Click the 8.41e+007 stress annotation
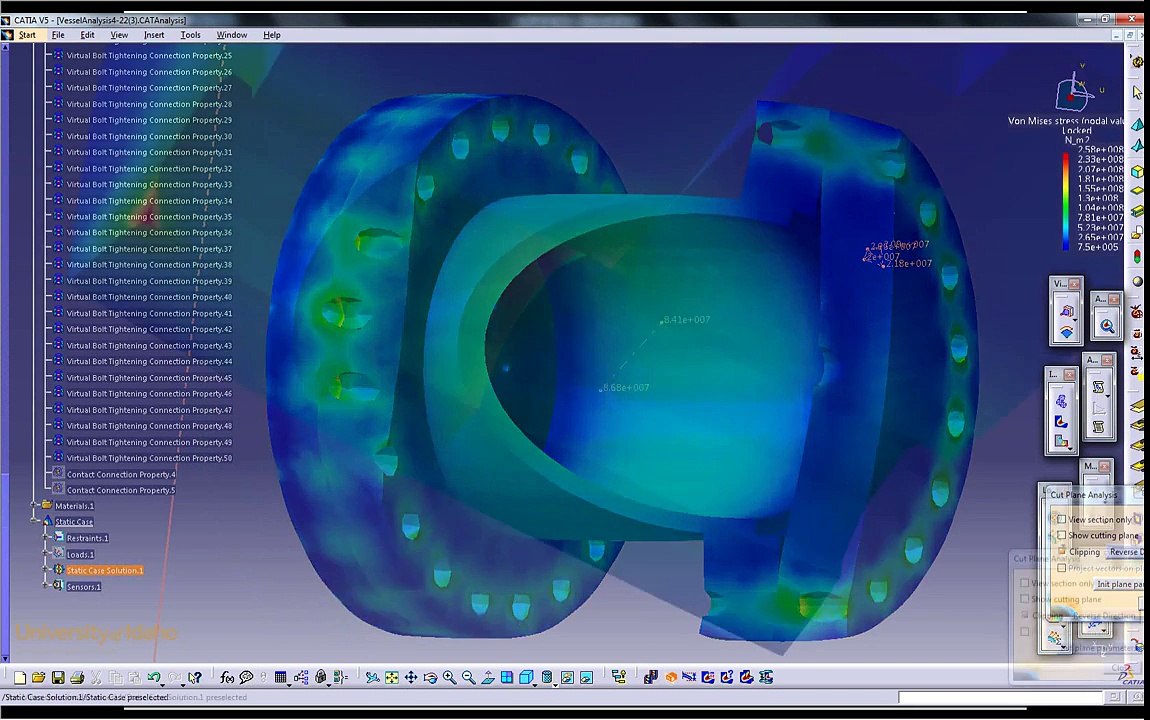The width and height of the screenshot is (1150, 720). coord(686,320)
